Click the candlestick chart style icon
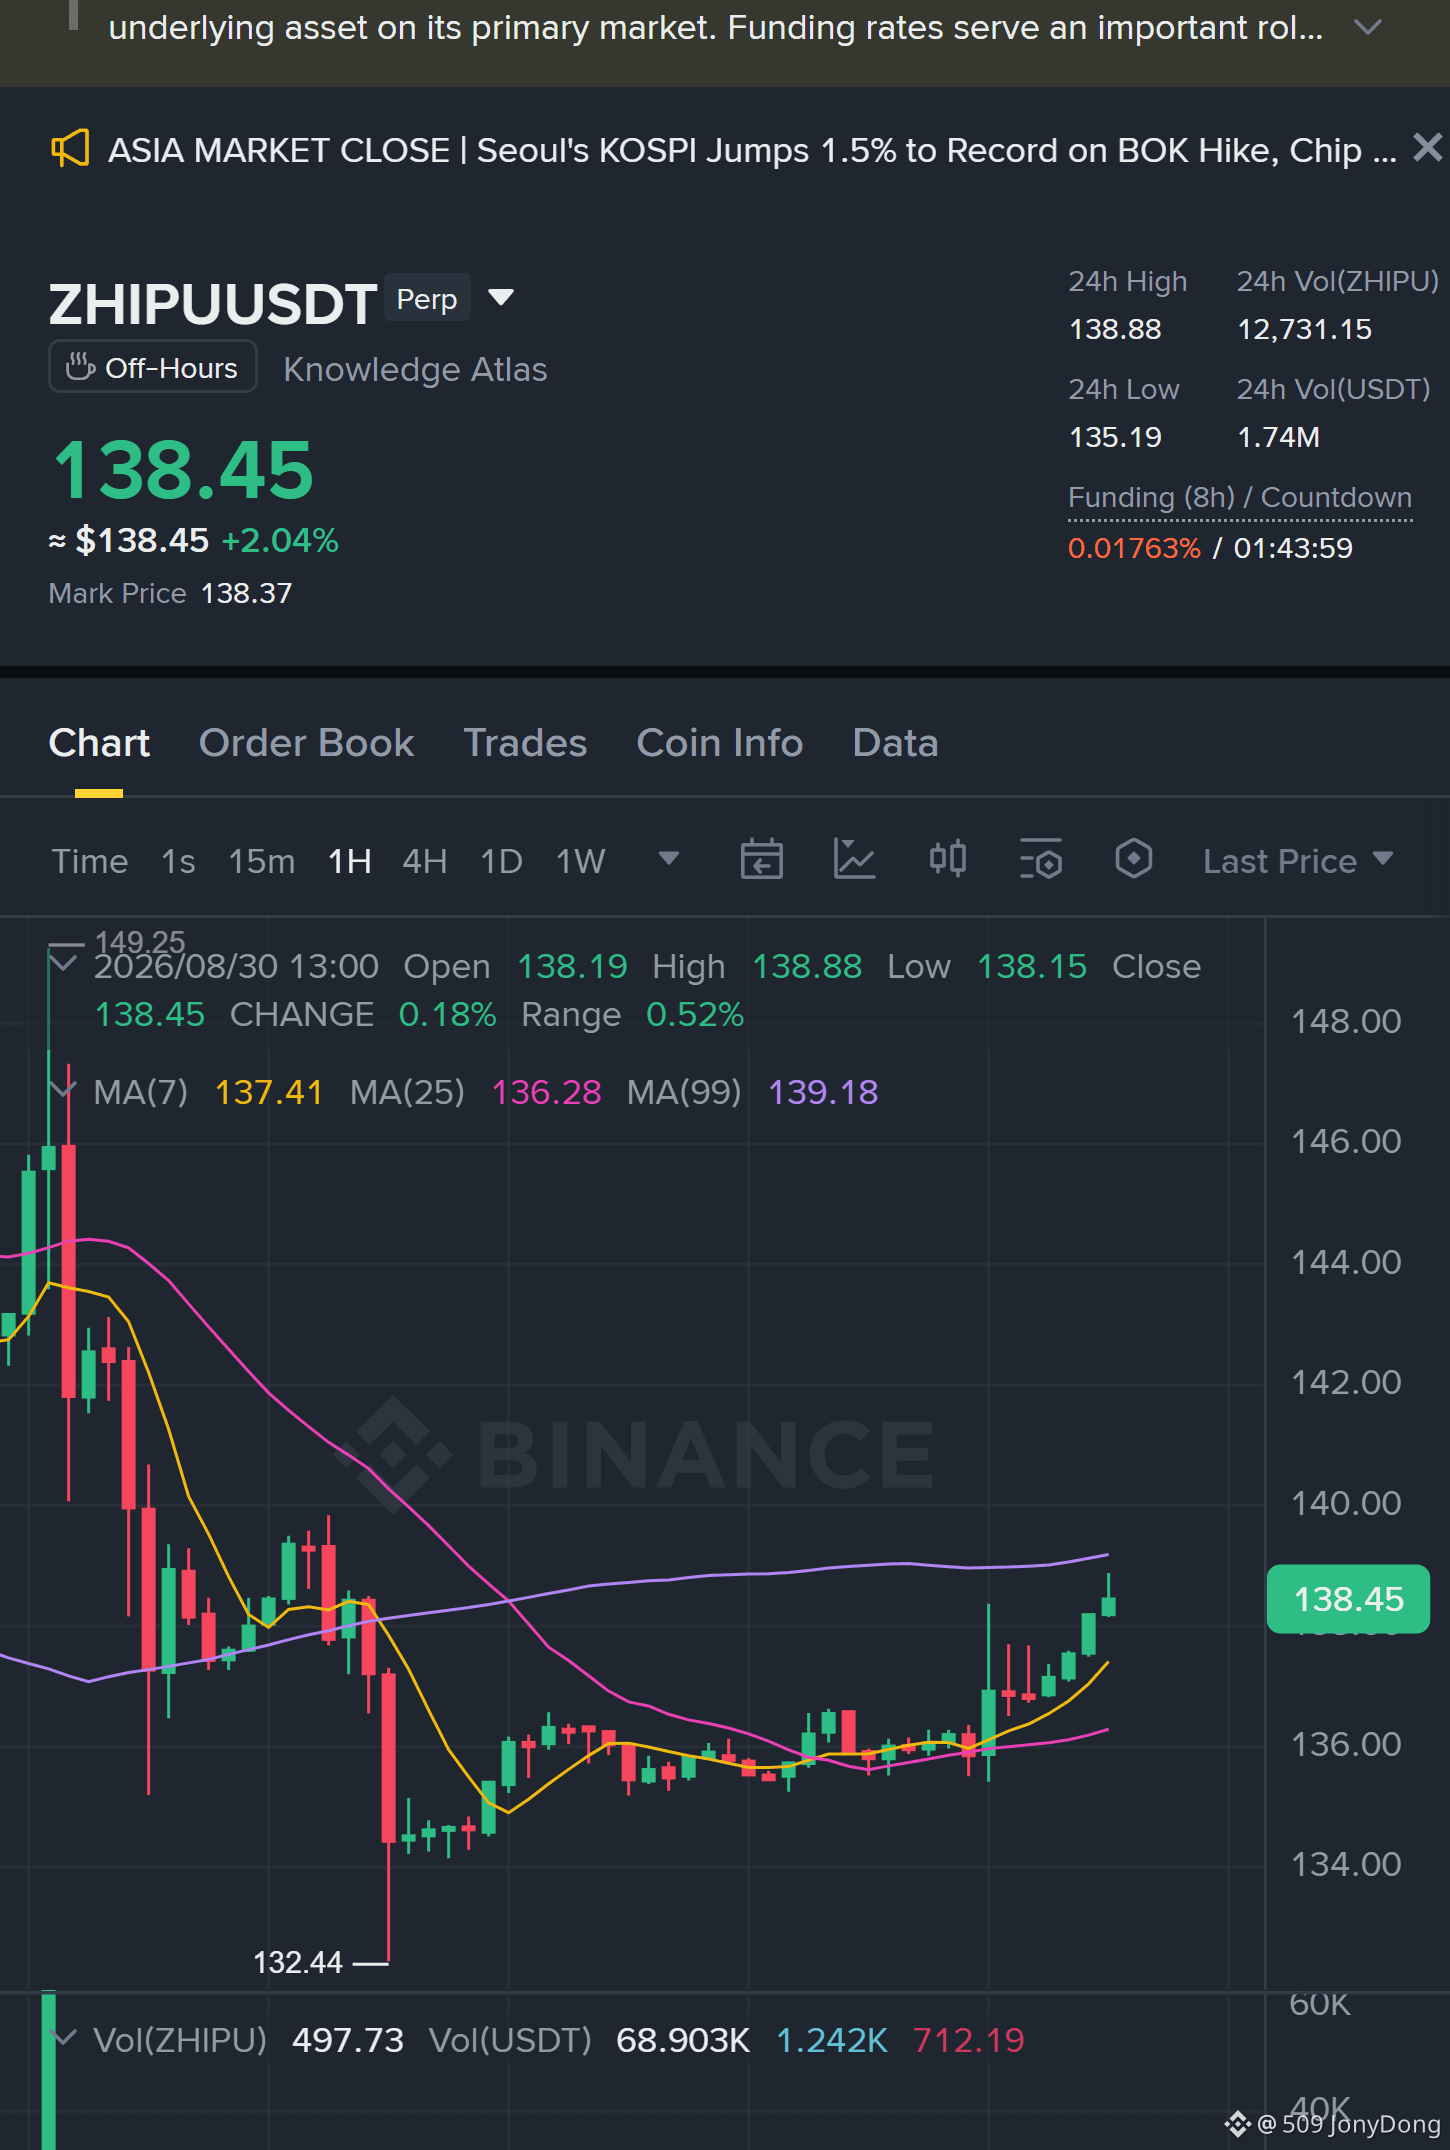 click(947, 859)
